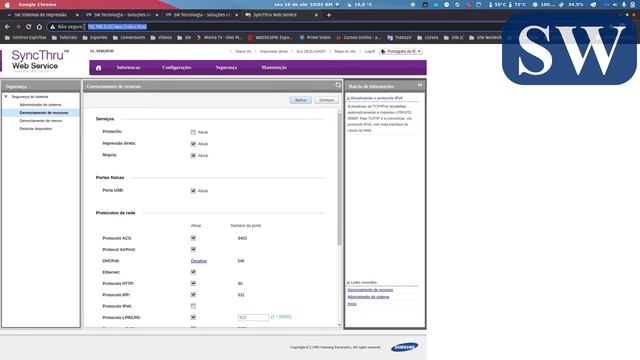Toggle the Impressão direta Ativar checkbox
The height and width of the screenshot is (360, 640).
pyautogui.click(x=193, y=144)
